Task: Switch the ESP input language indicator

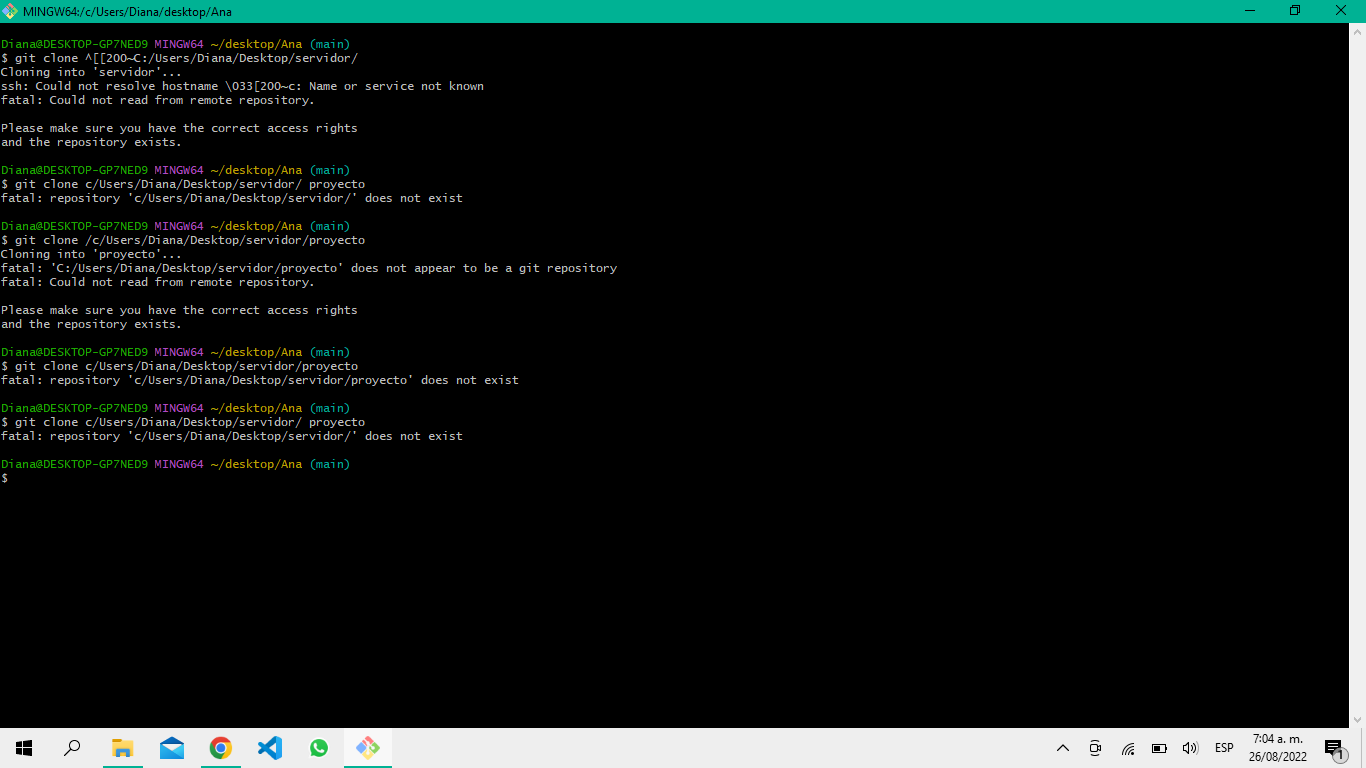Action: 1224,748
